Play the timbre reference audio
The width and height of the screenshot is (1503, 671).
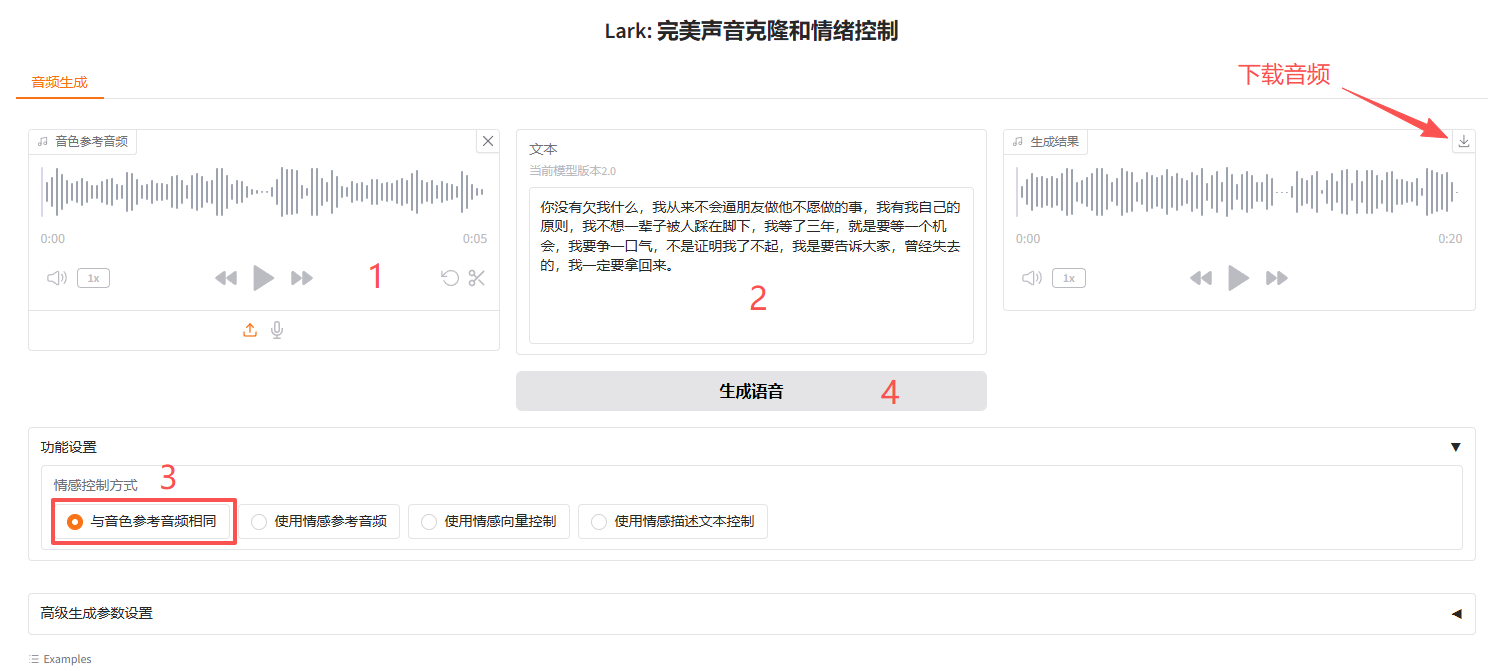pyautogui.click(x=263, y=278)
